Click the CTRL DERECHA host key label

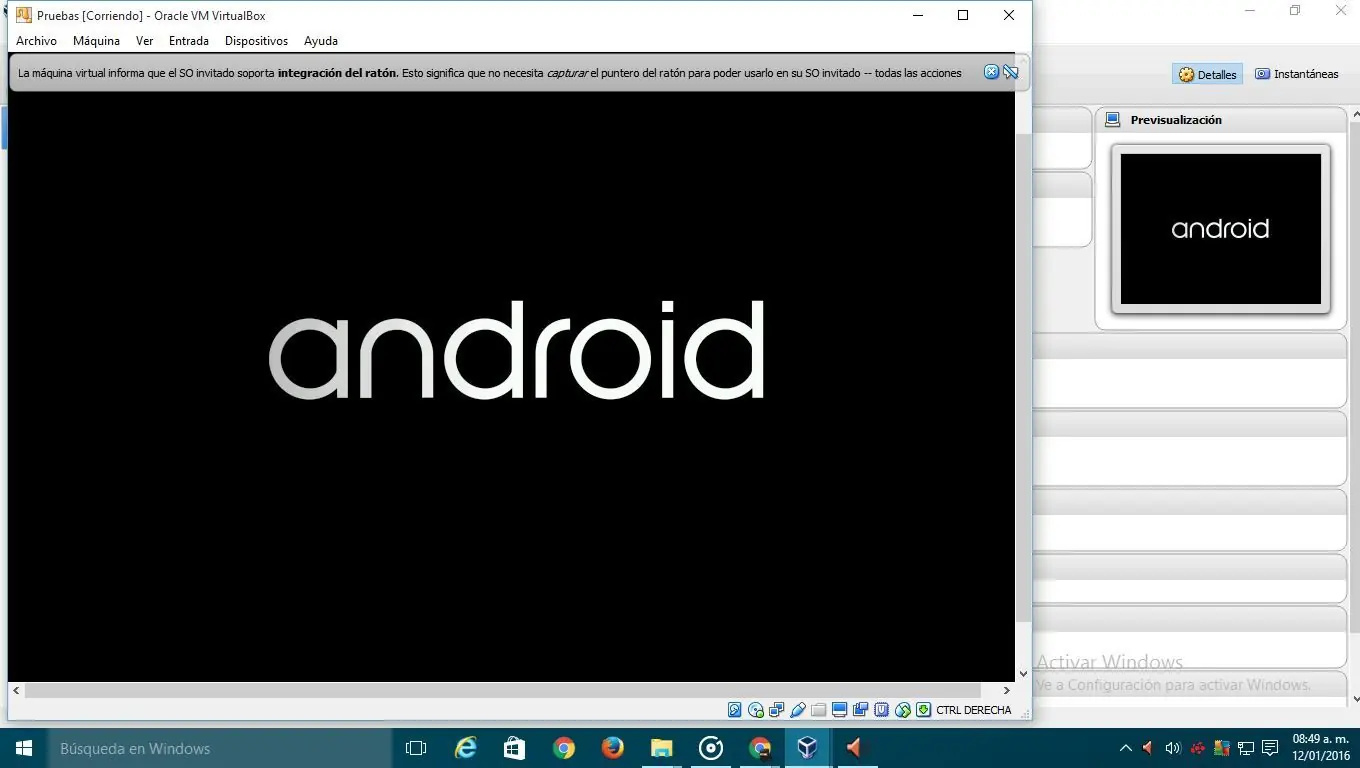974,710
